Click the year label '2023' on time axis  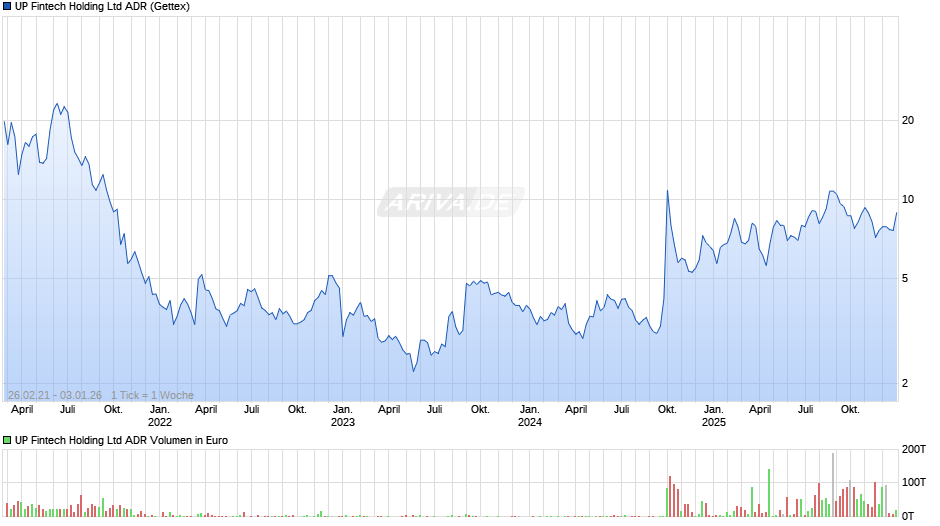click(x=343, y=422)
